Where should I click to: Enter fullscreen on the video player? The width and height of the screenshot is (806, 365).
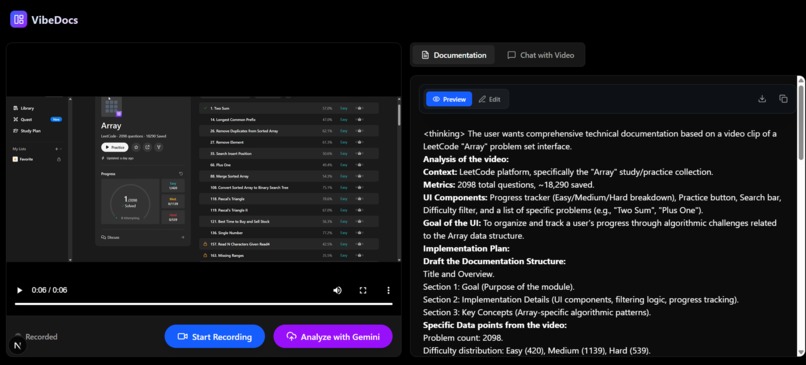pos(363,290)
